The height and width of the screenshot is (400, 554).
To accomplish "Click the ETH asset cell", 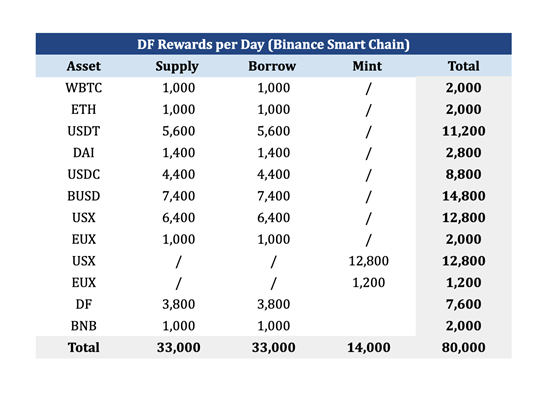I will pyautogui.click(x=84, y=109).
